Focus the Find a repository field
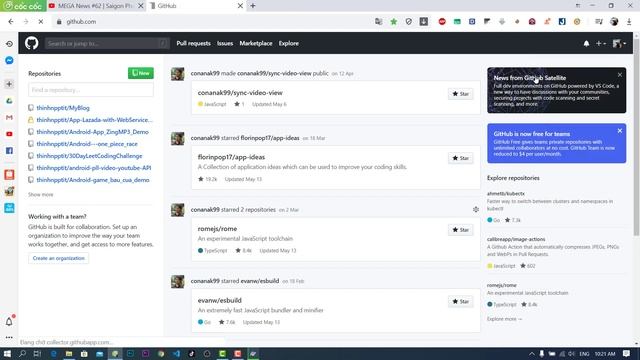 point(91,90)
